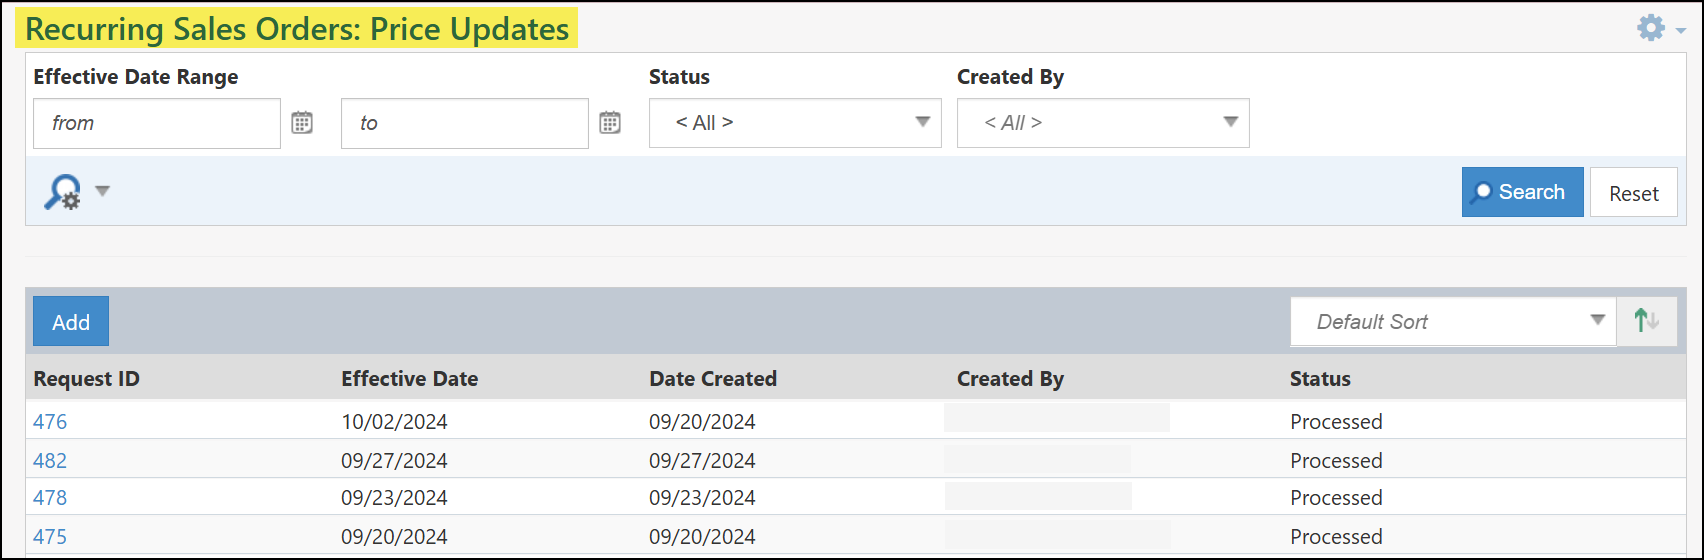Open the 'to' date calendar picker
1704x560 pixels.
(x=610, y=123)
